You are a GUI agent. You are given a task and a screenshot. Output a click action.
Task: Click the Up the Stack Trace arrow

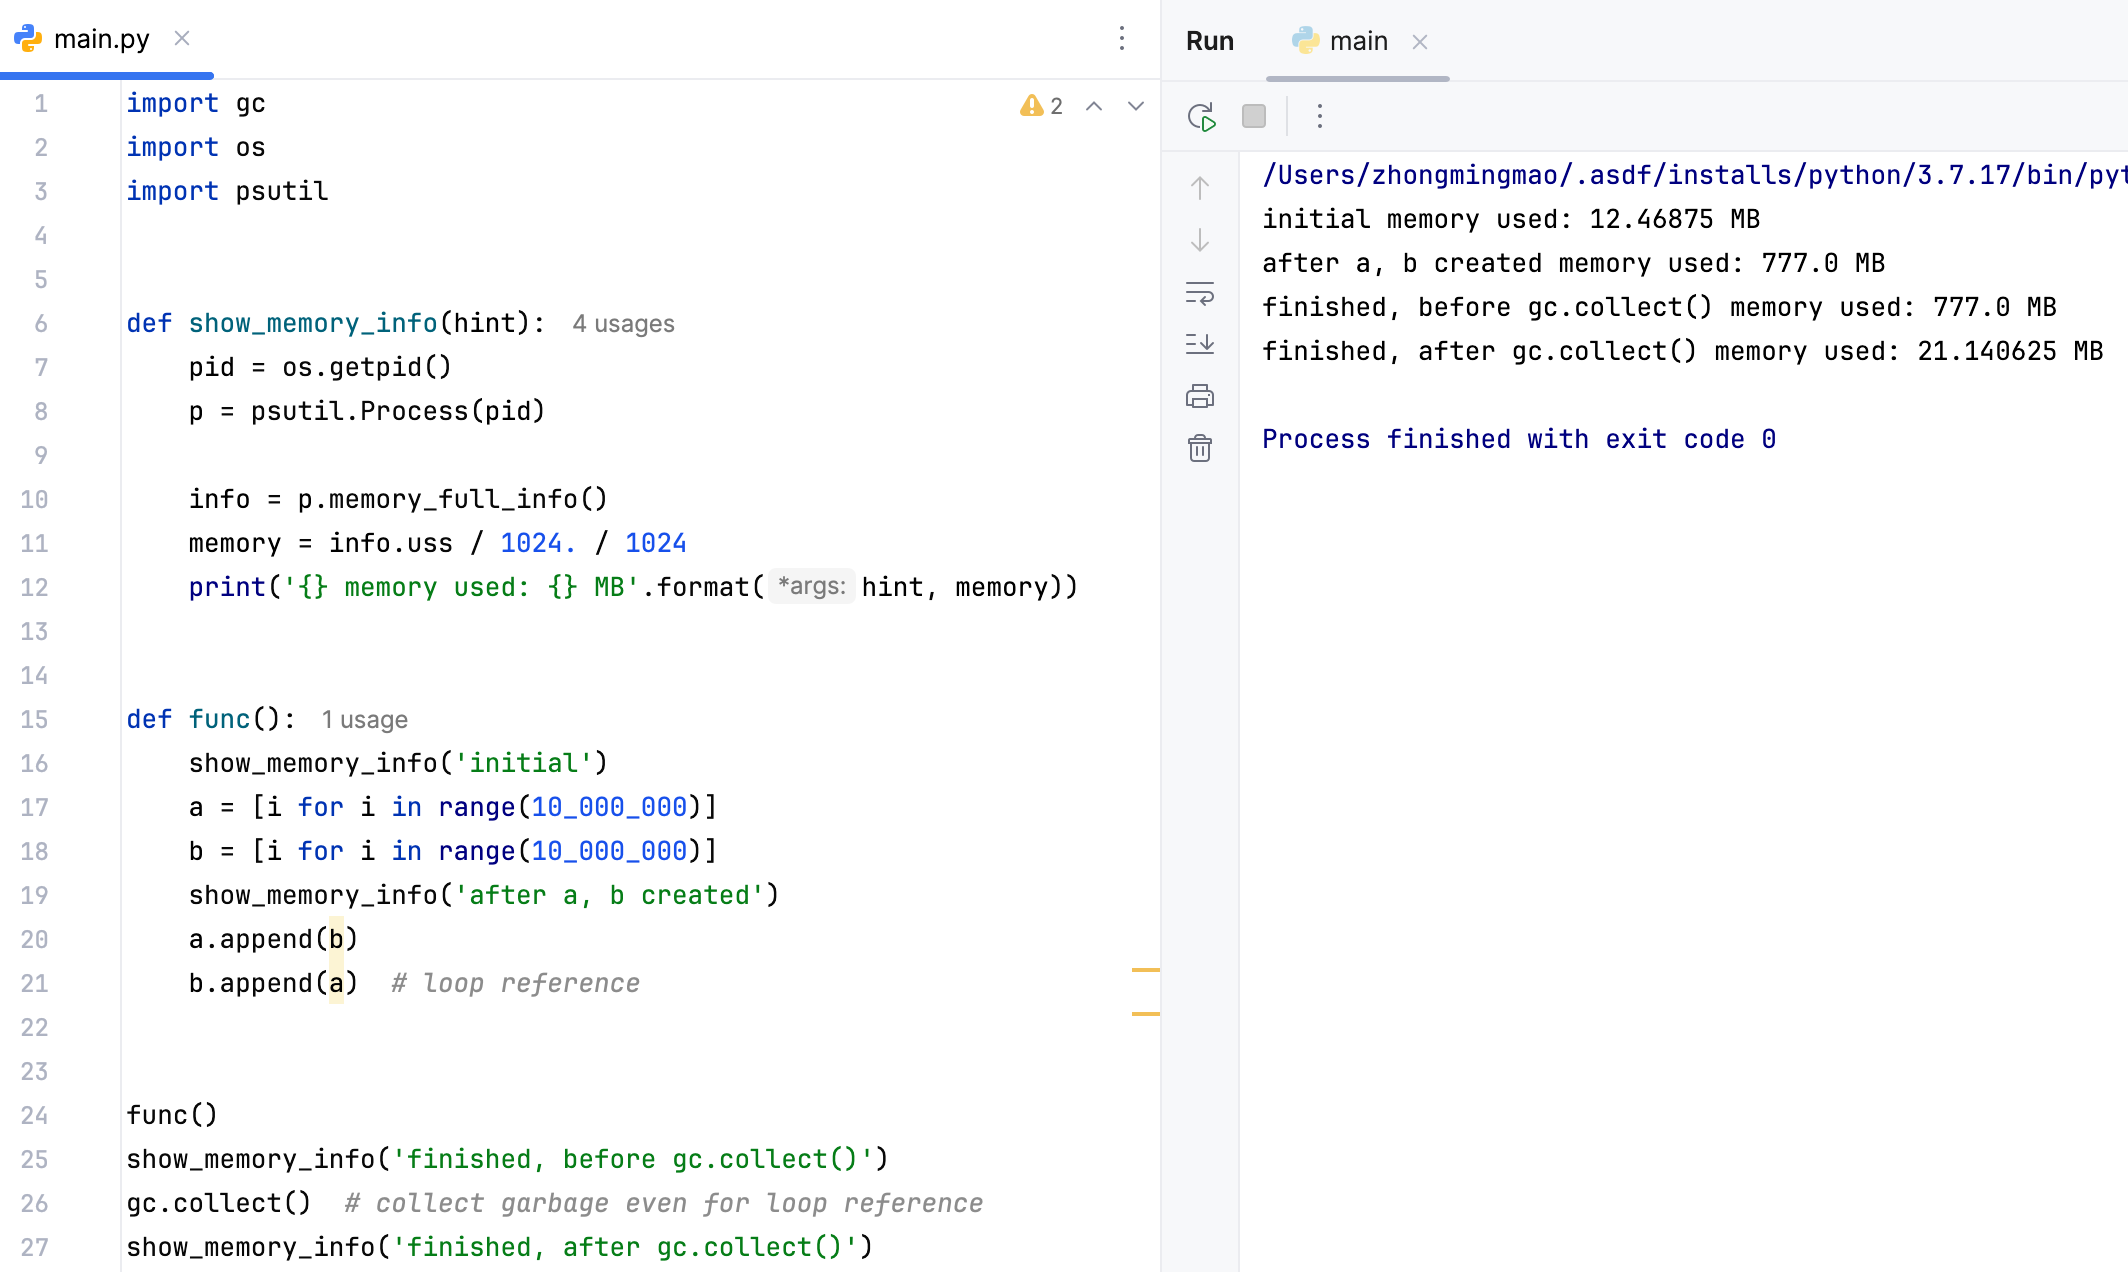tap(1200, 188)
